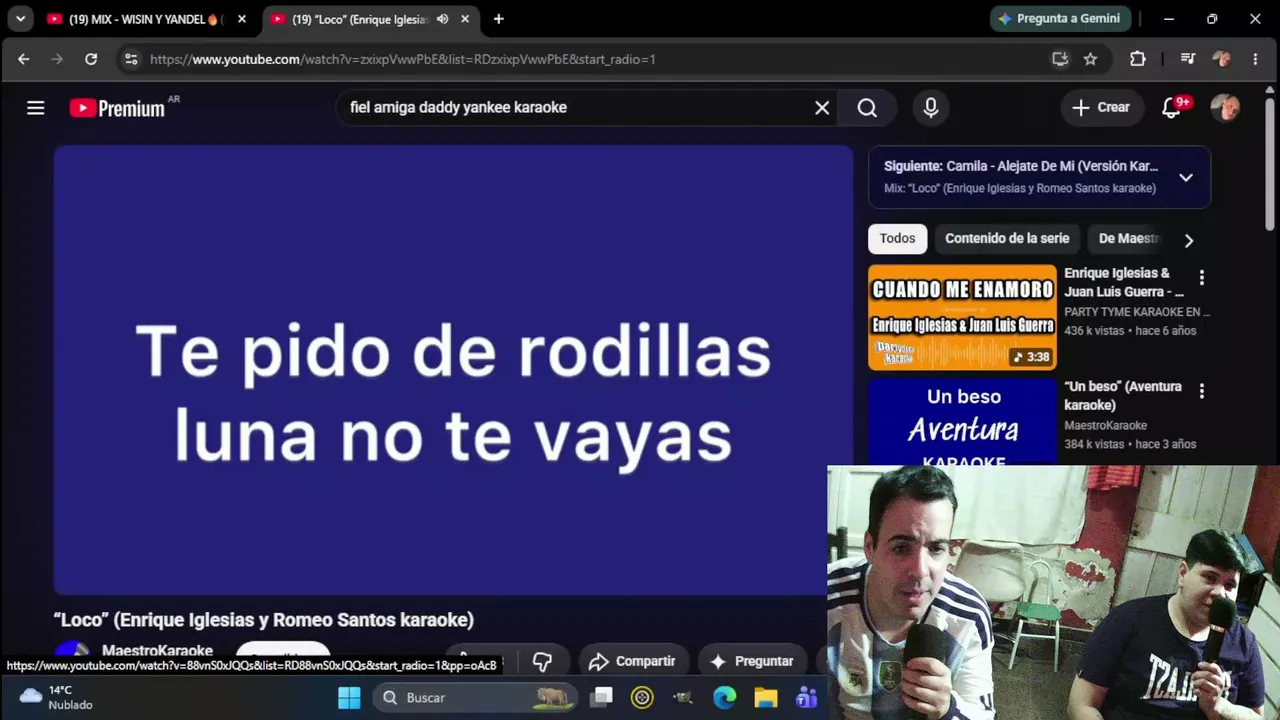The width and height of the screenshot is (1280, 720).
Task: Click the "Loco" video title text
Action: pyautogui.click(x=264, y=620)
